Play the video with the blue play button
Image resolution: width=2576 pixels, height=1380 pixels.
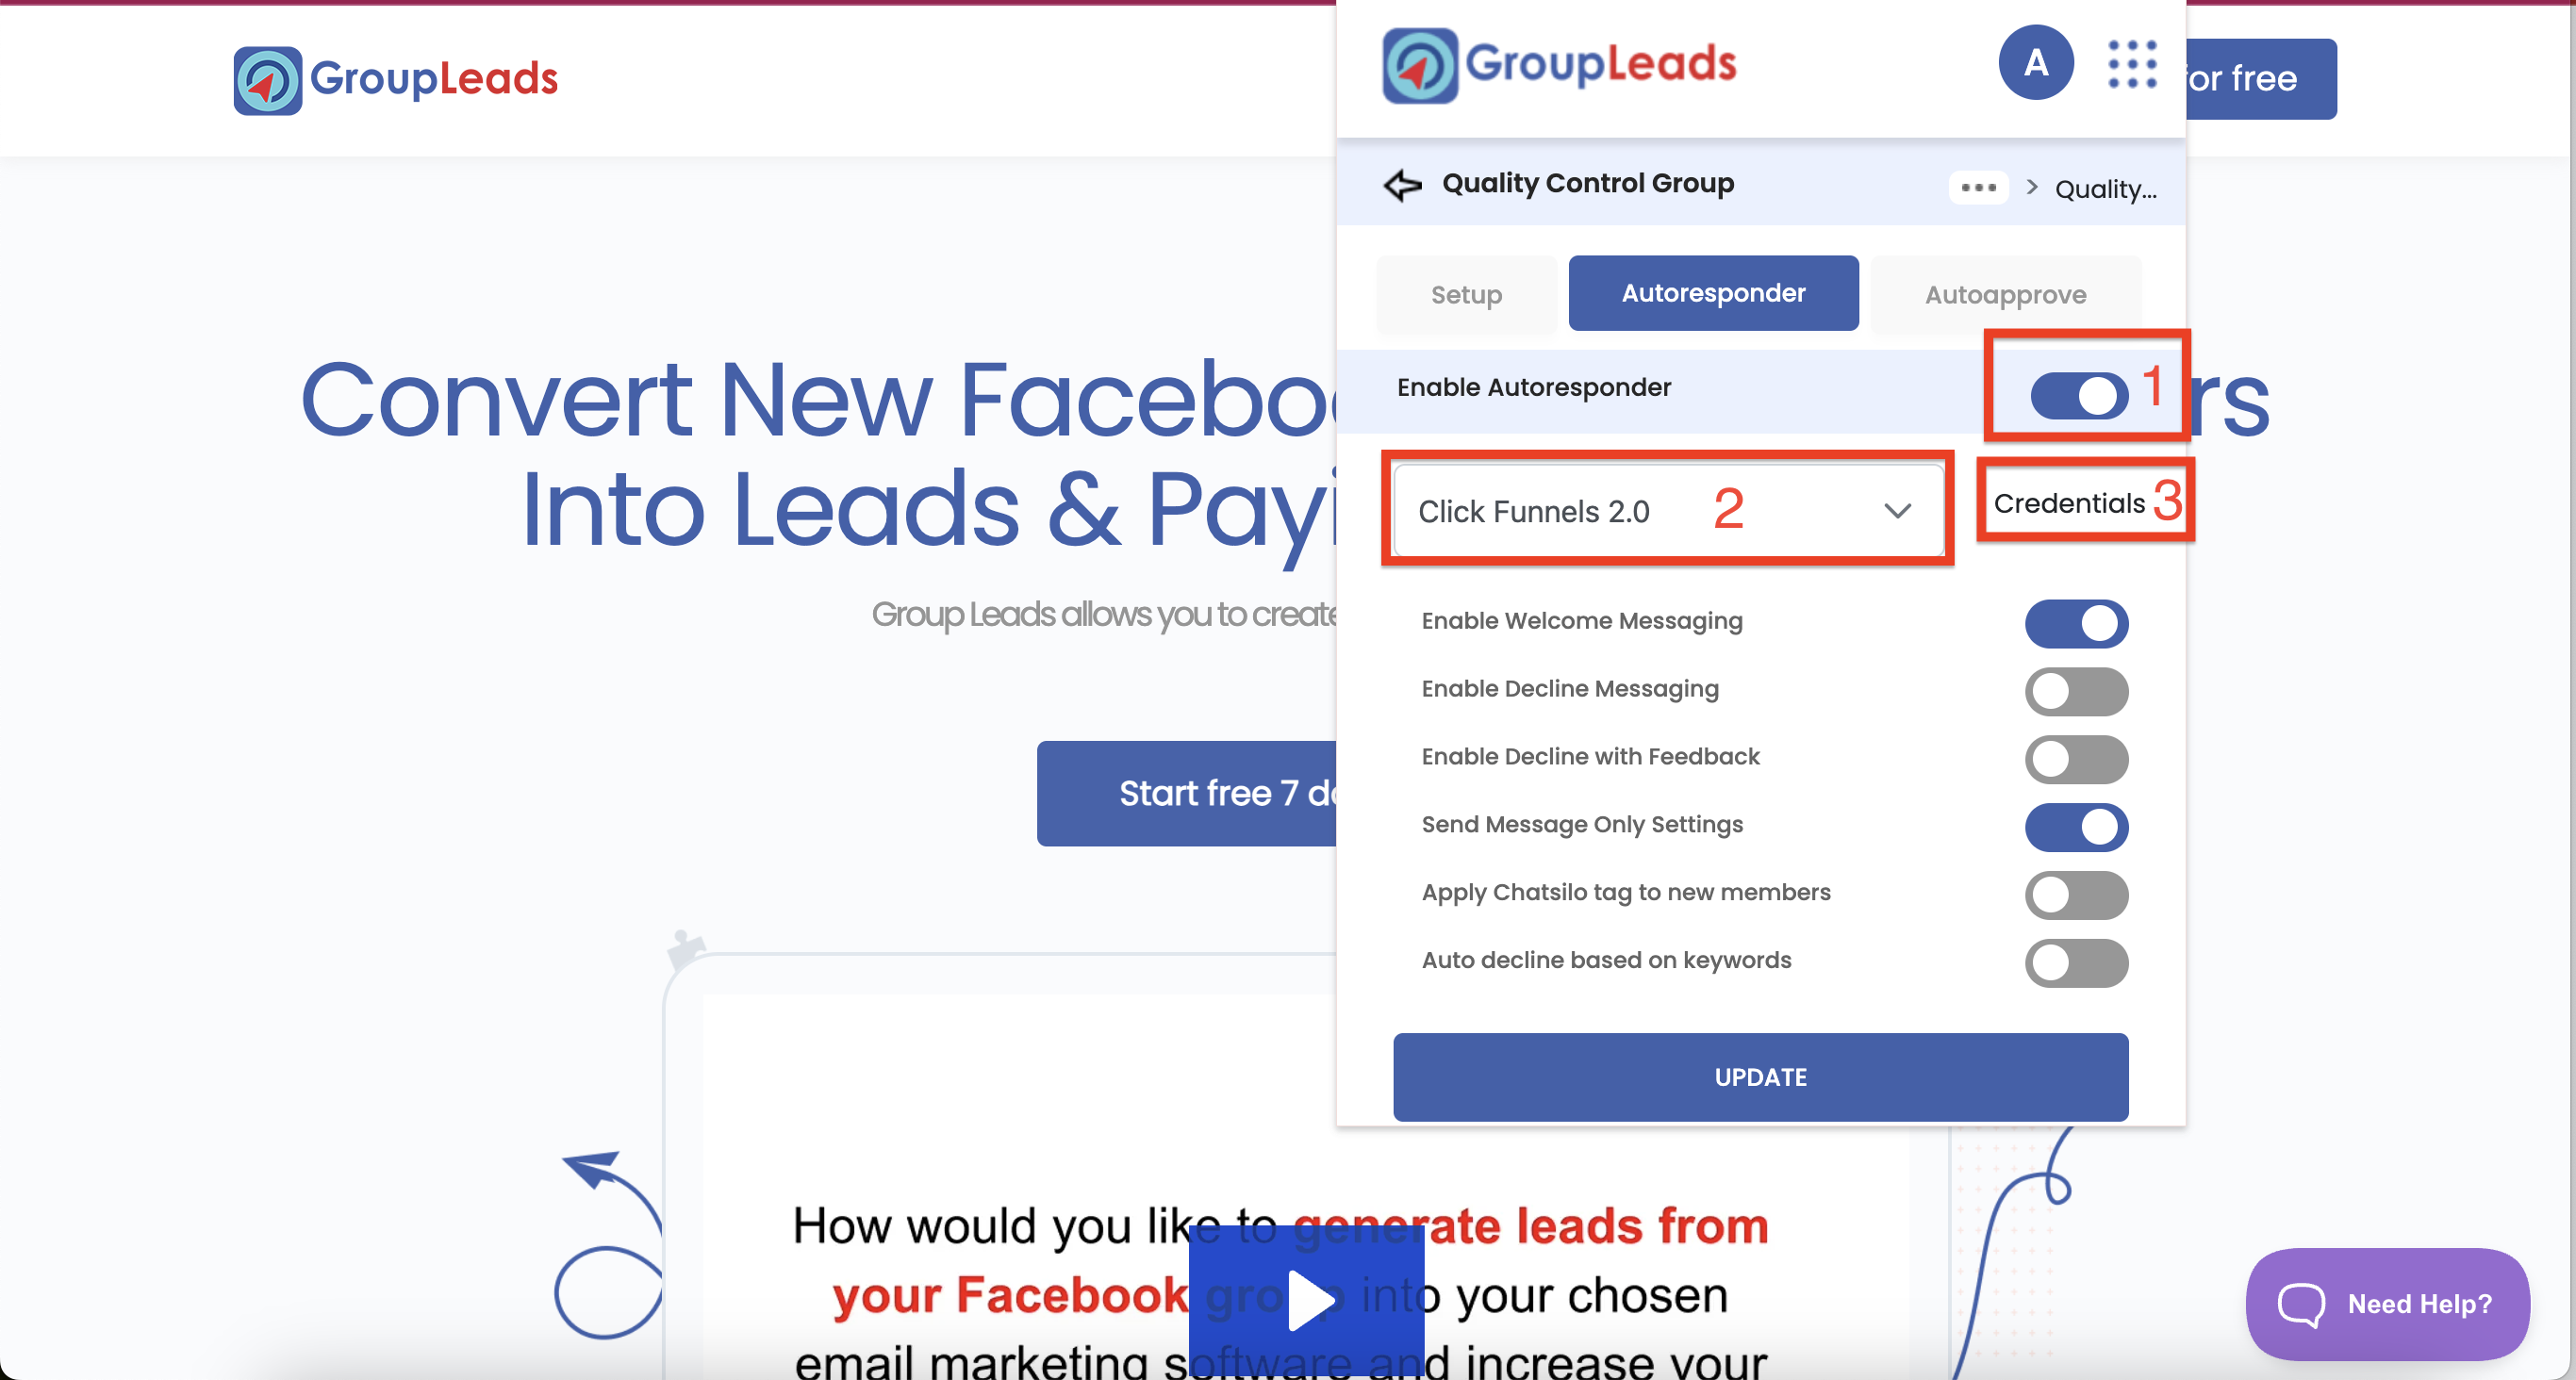1306,1301
